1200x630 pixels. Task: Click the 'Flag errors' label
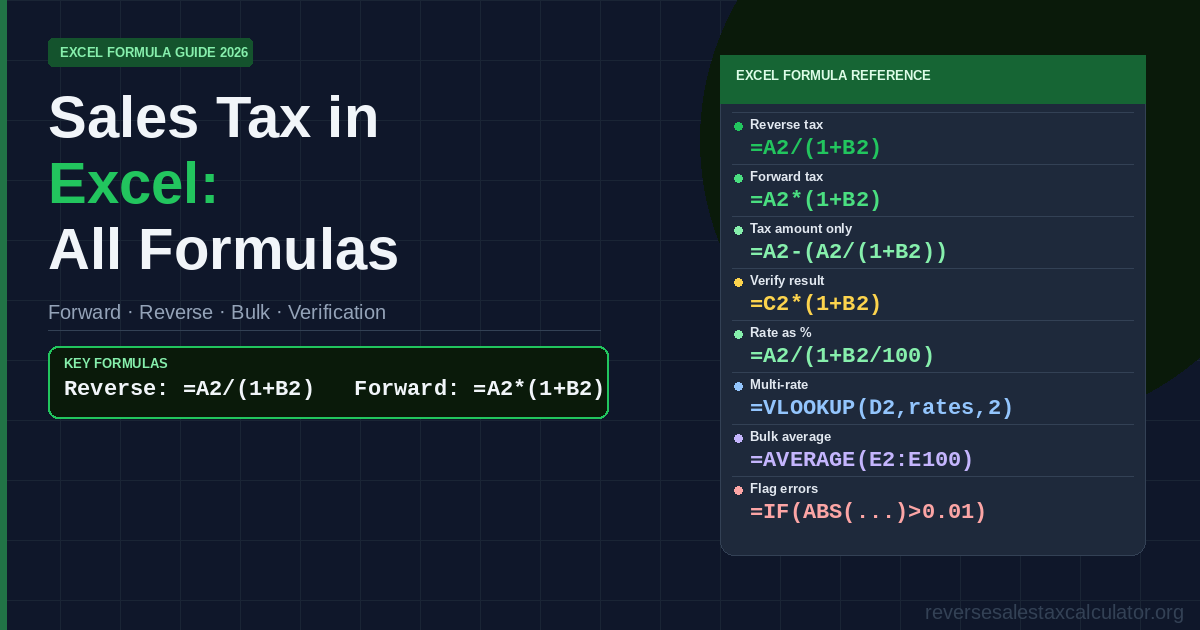tap(784, 489)
